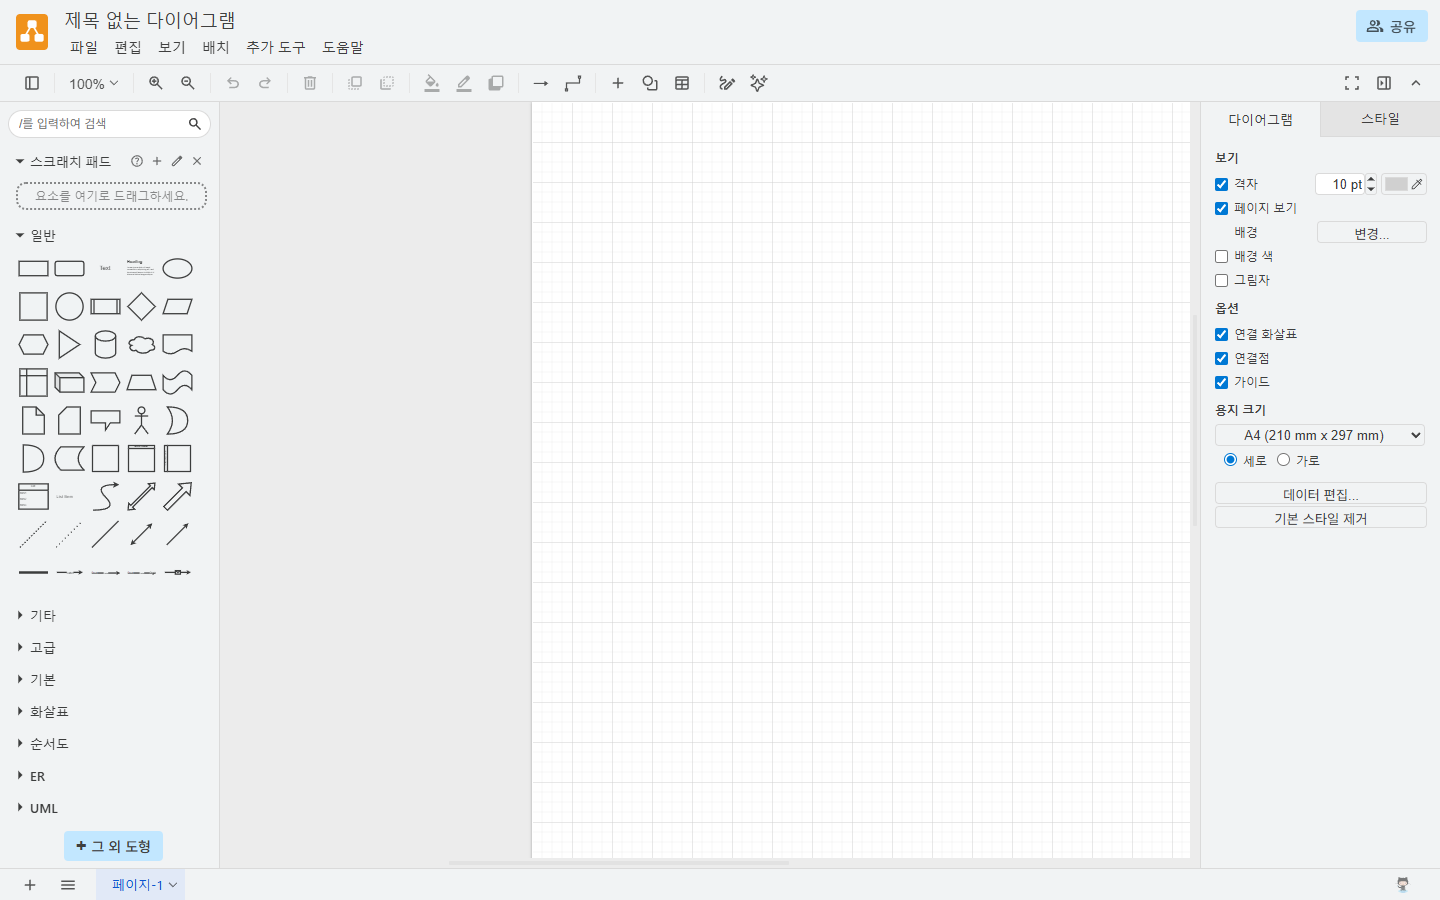Click the 공유 share button

click(1392, 26)
